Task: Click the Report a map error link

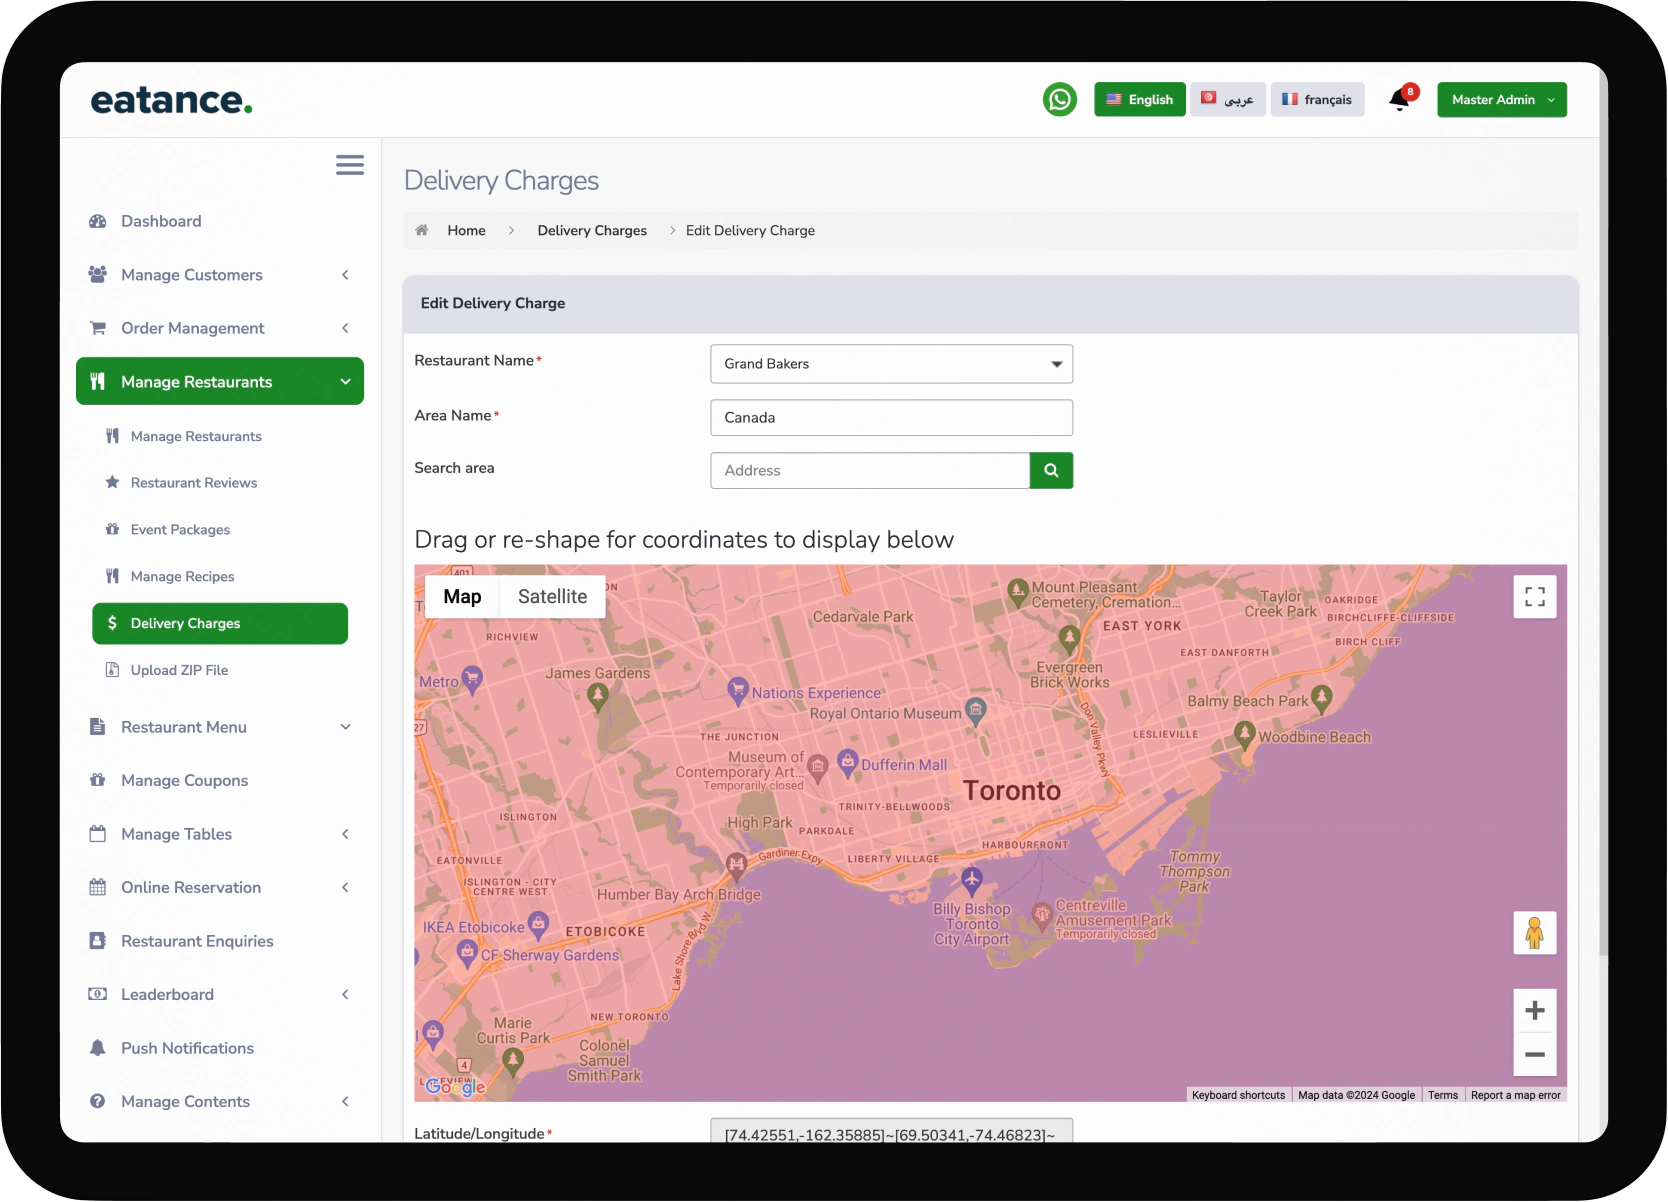Action: point(1515,1095)
